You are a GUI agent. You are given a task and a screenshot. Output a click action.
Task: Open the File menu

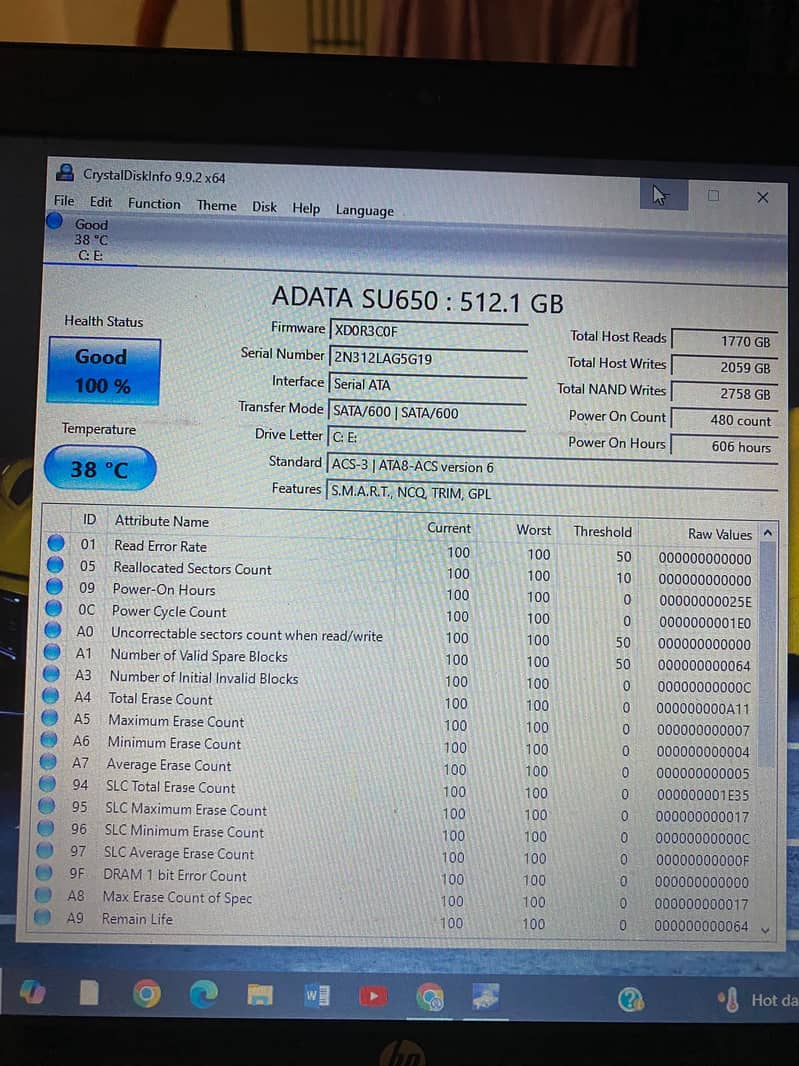tap(64, 201)
